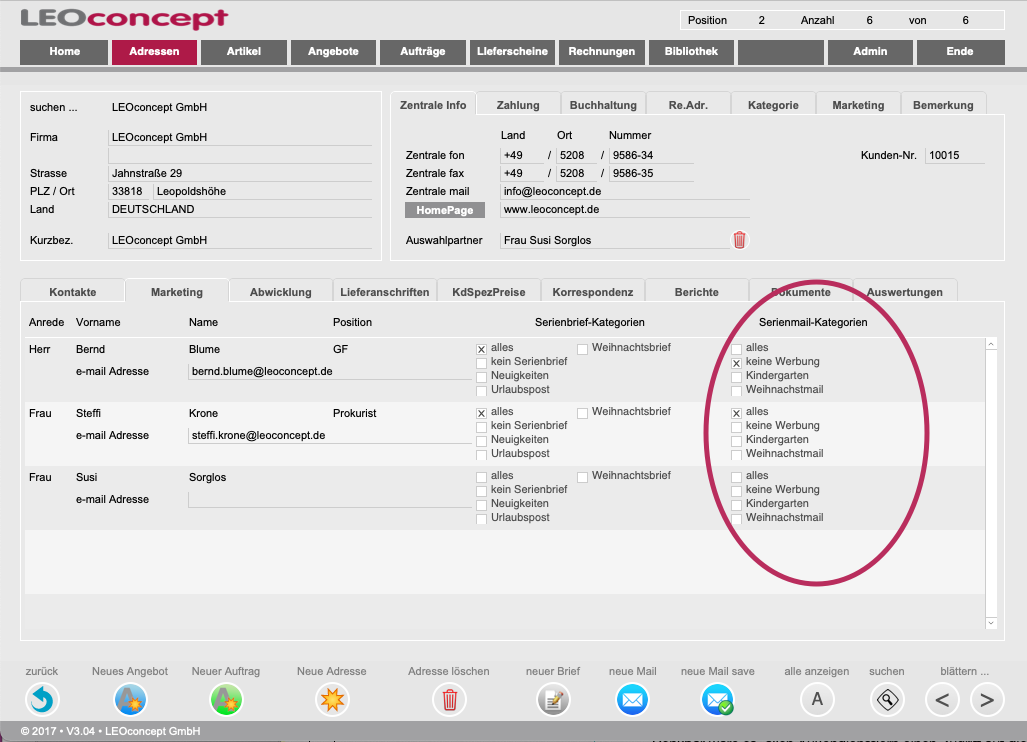Click the Kunden-Nr. field 10015
1027x742 pixels.
(x=955, y=155)
